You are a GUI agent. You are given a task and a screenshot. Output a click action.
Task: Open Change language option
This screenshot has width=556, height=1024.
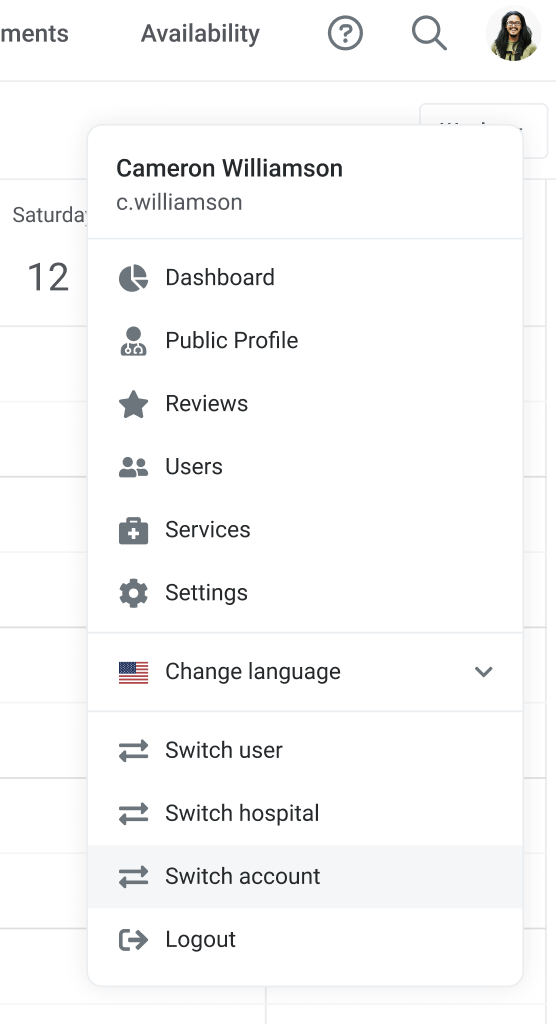pyautogui.click(x=305, y=672)
